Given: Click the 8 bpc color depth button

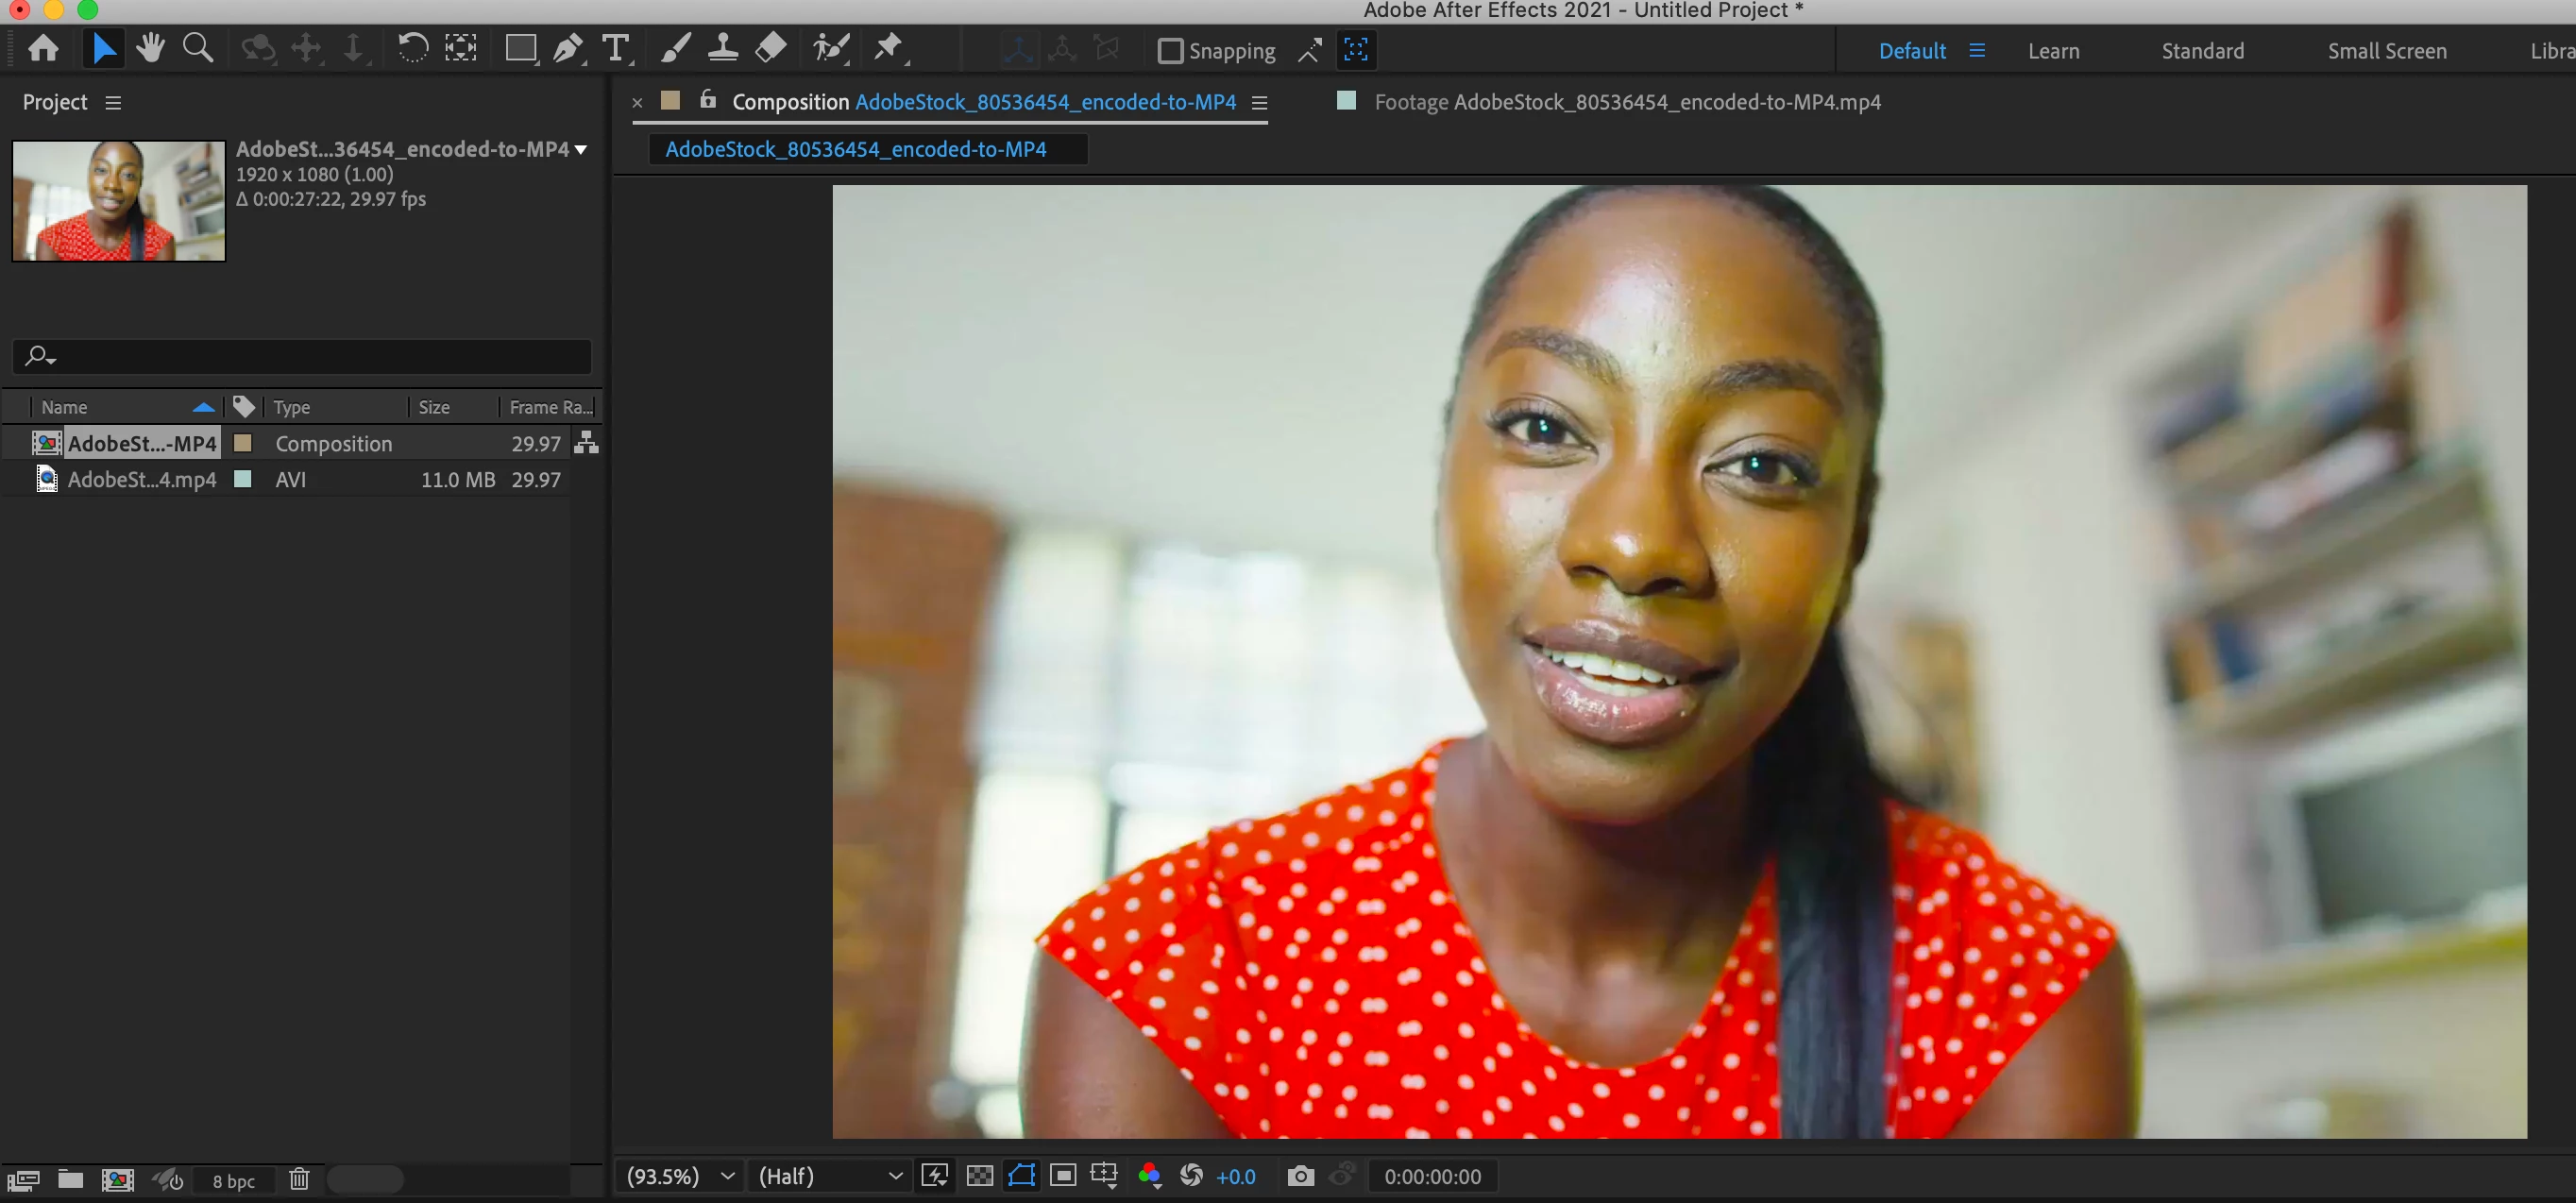Looking at the screenshot, I should tap(233, 1181).
